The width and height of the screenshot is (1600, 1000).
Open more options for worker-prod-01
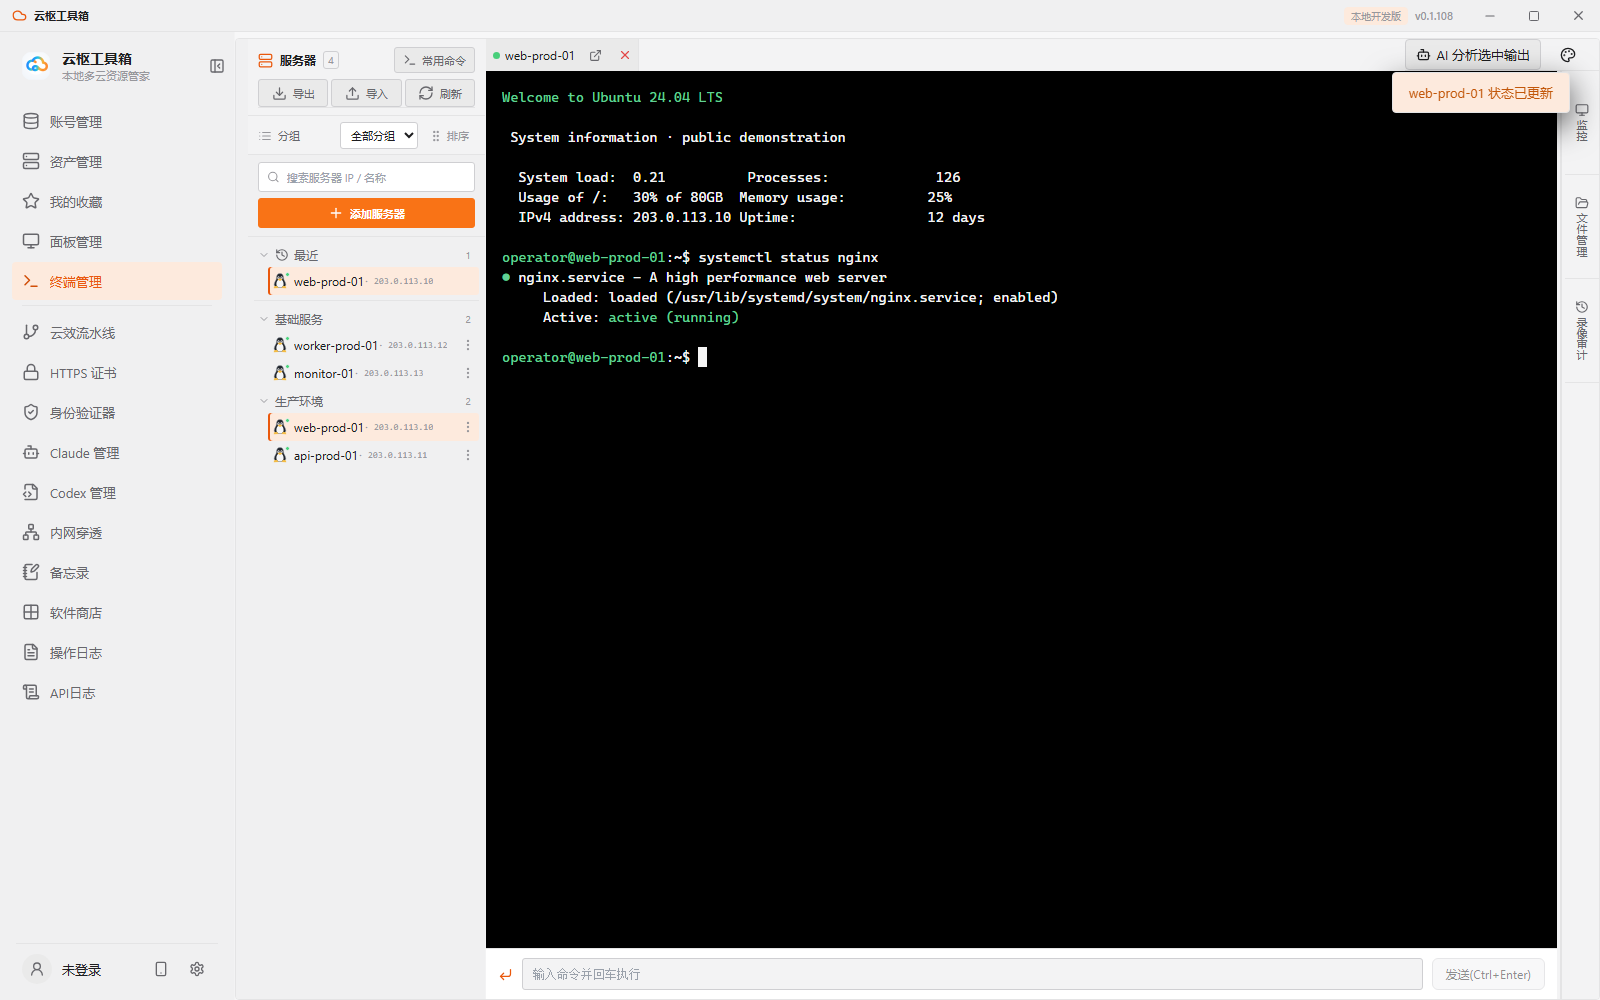[467, 345]
